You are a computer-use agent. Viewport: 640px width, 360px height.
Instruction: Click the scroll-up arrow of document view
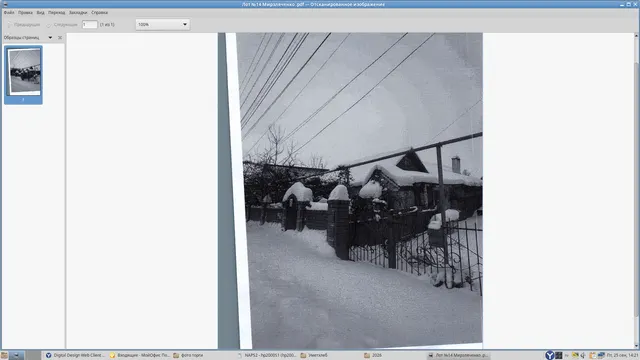click(x=636, y=36)
